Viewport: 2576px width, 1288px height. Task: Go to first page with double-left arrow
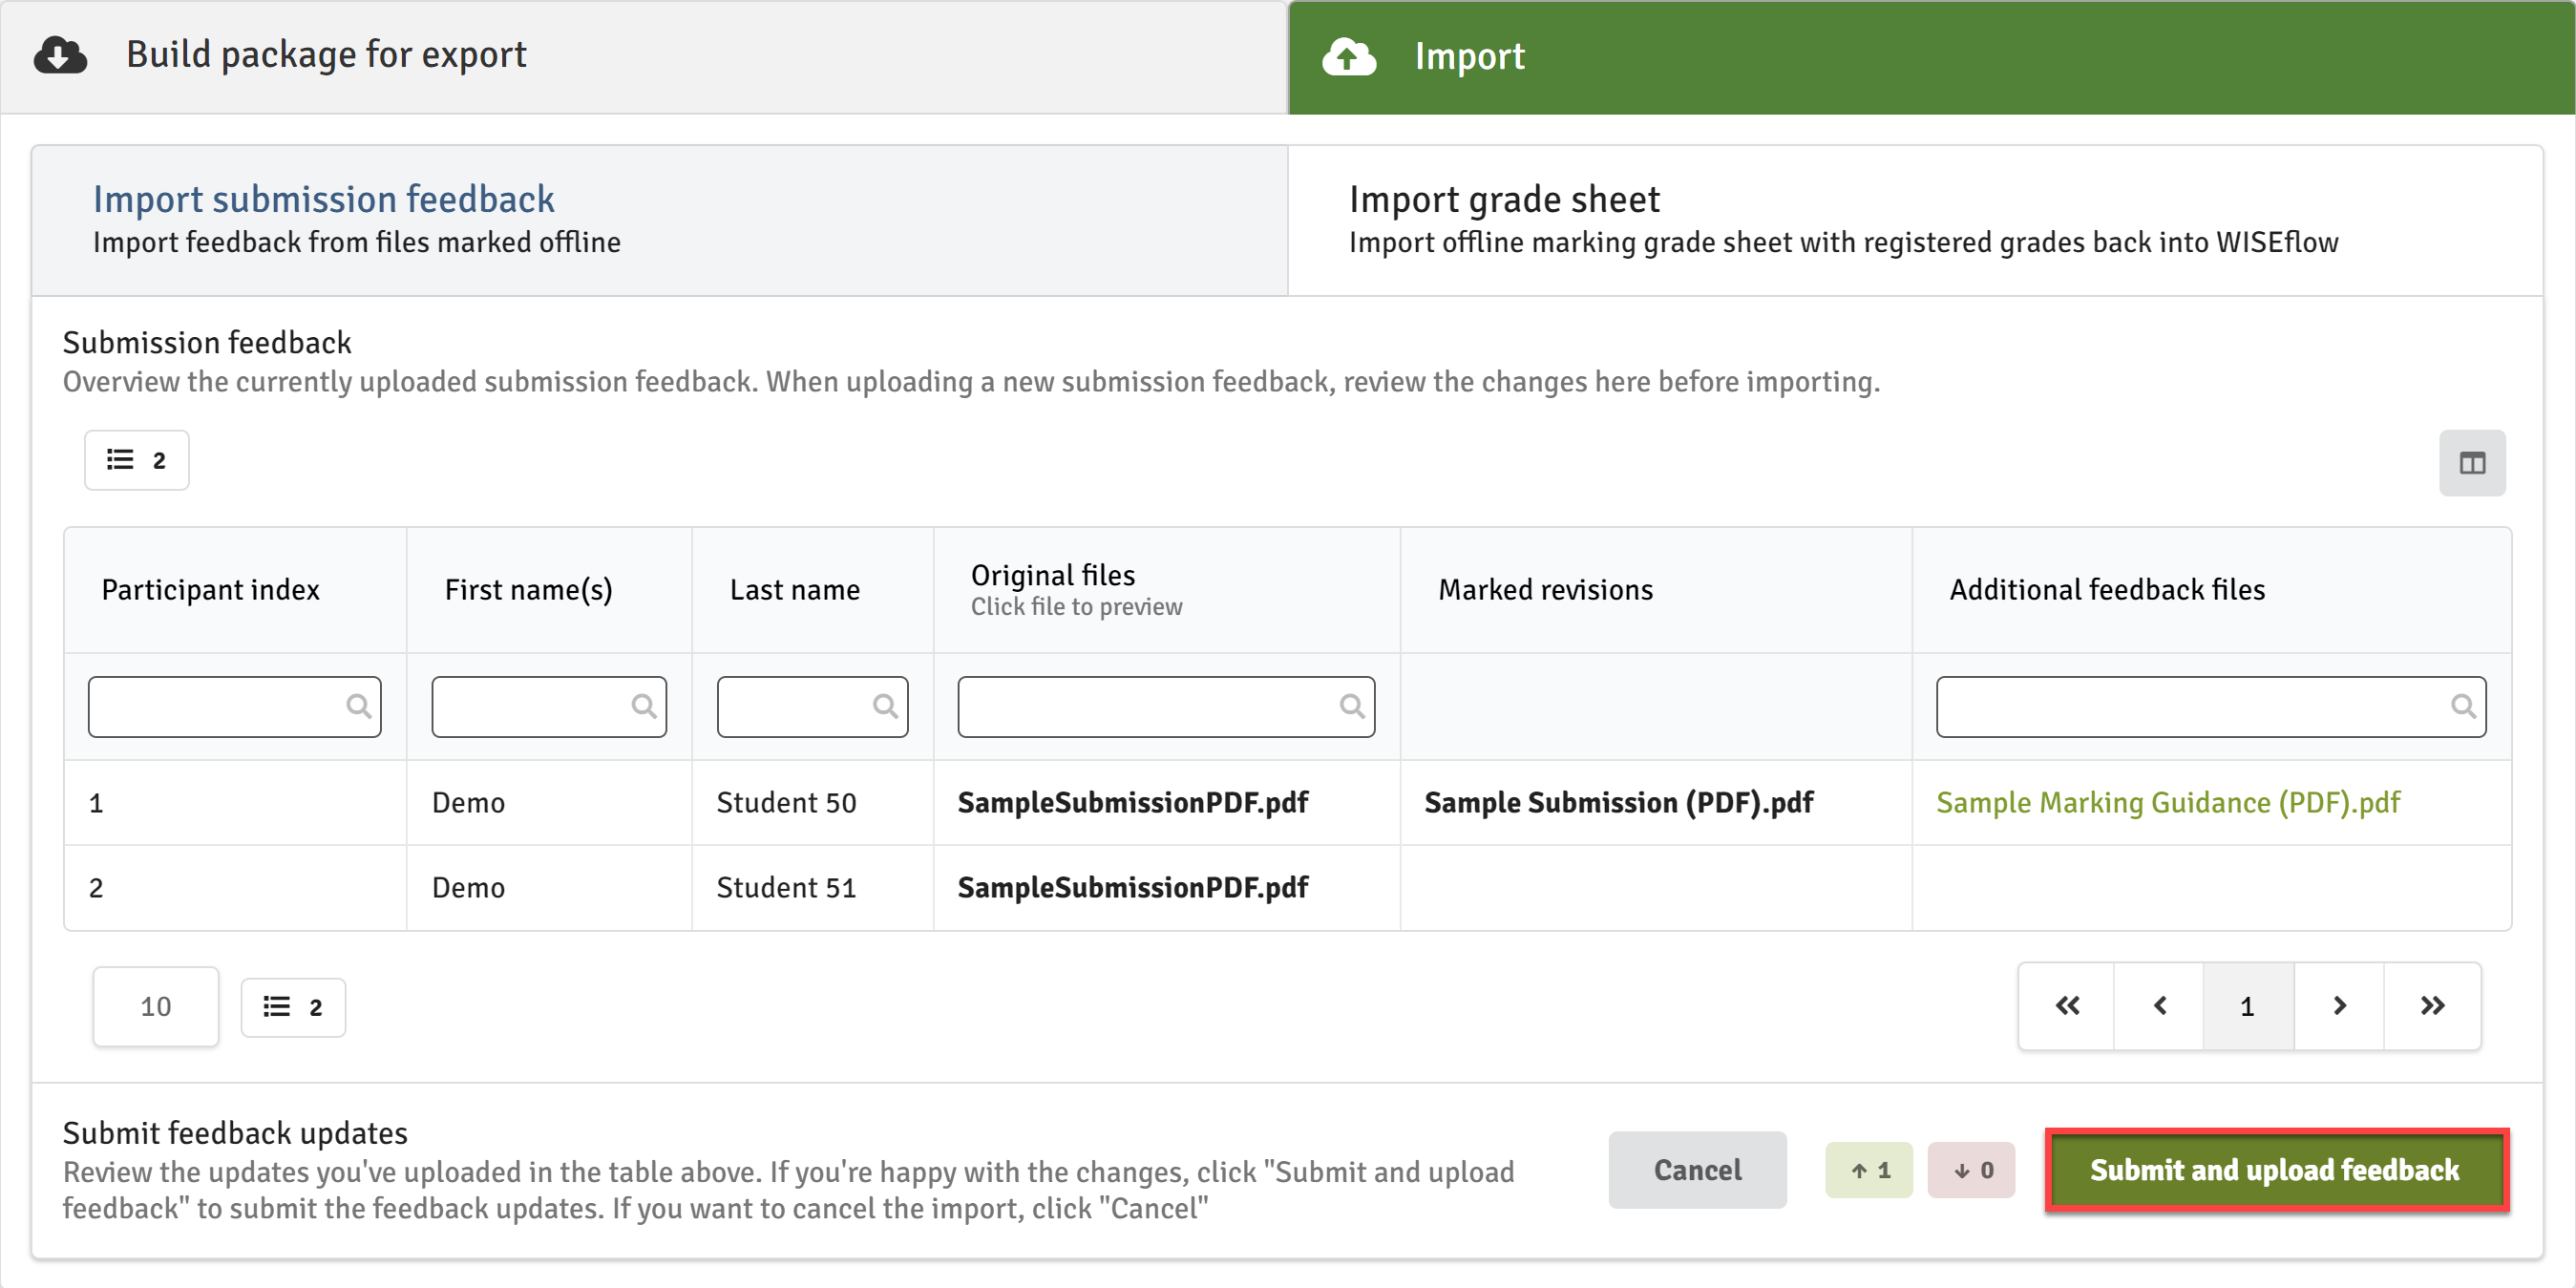[2067, 1006]
